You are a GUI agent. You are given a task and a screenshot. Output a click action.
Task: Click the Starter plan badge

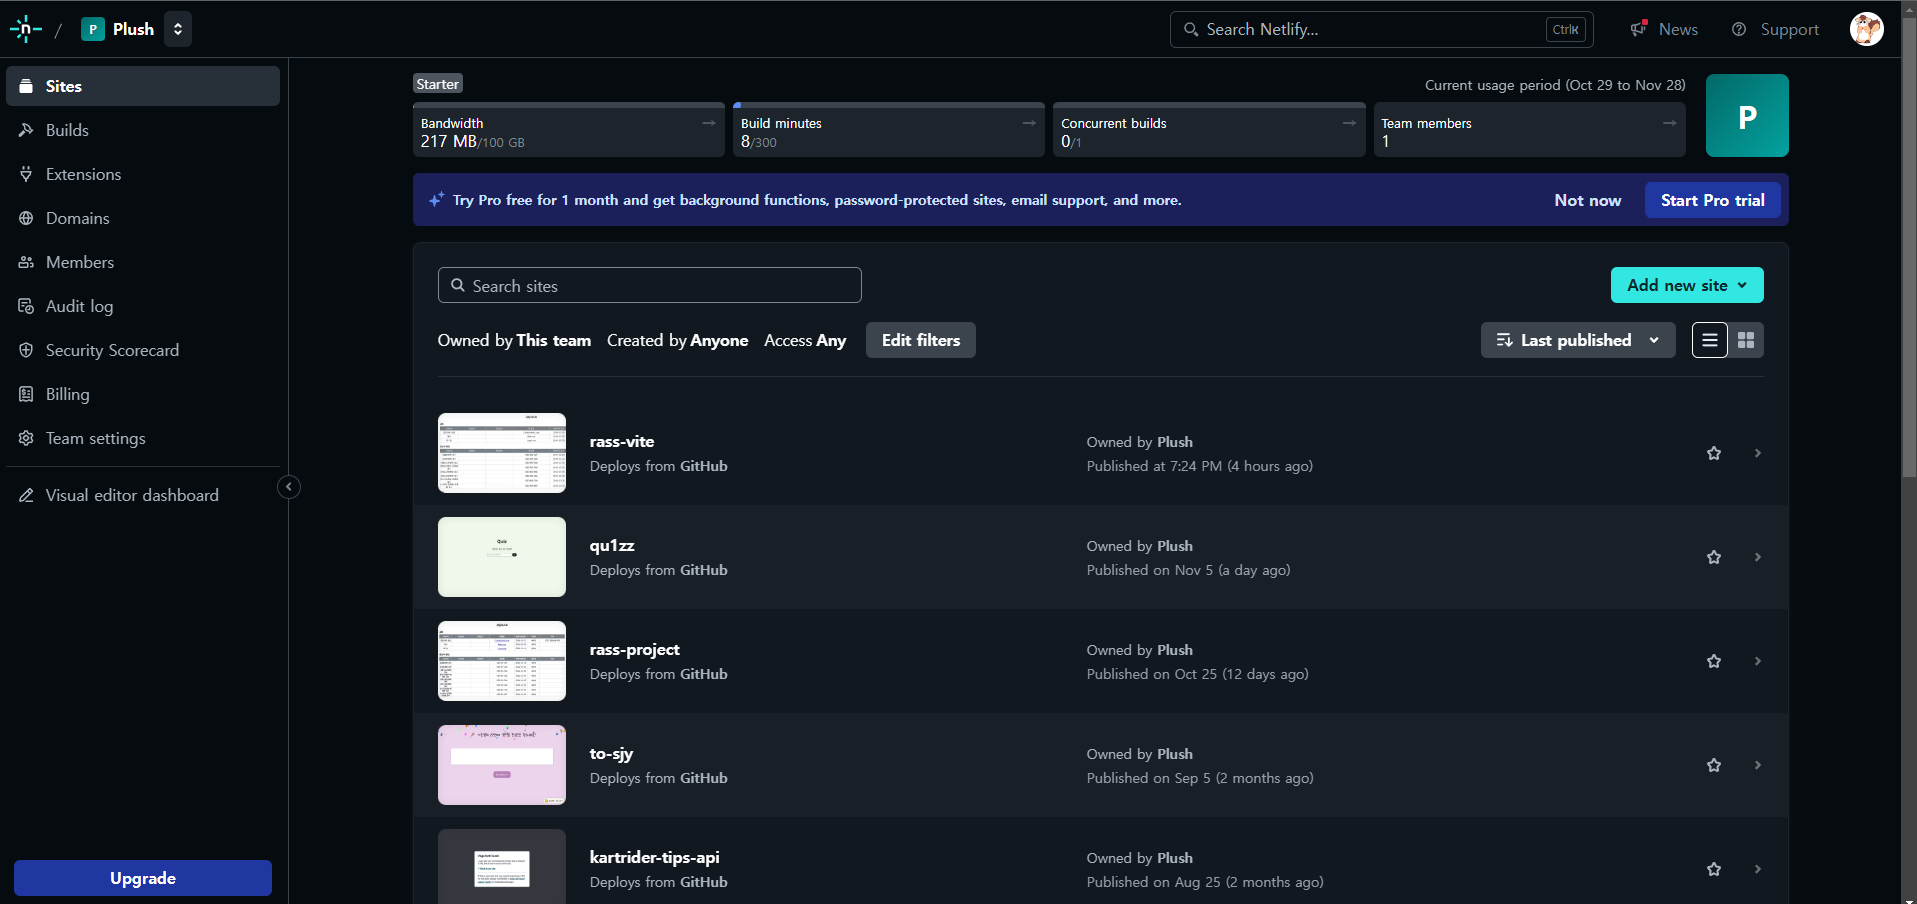point(438,84)
